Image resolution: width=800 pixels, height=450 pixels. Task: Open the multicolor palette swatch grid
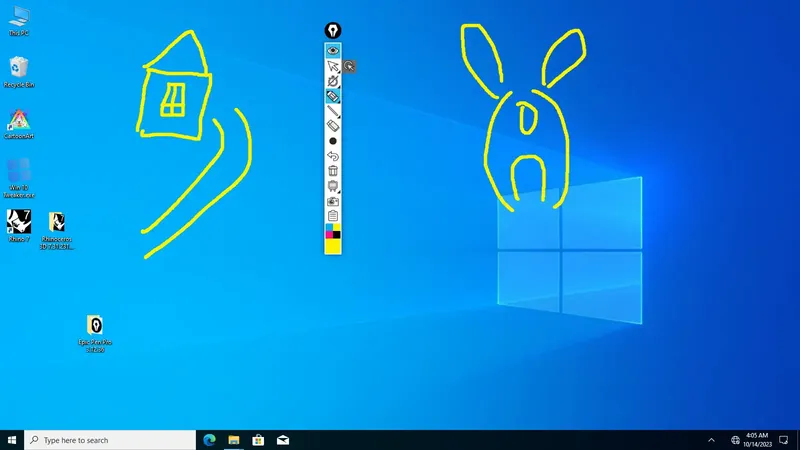click(x=333, y=231)
